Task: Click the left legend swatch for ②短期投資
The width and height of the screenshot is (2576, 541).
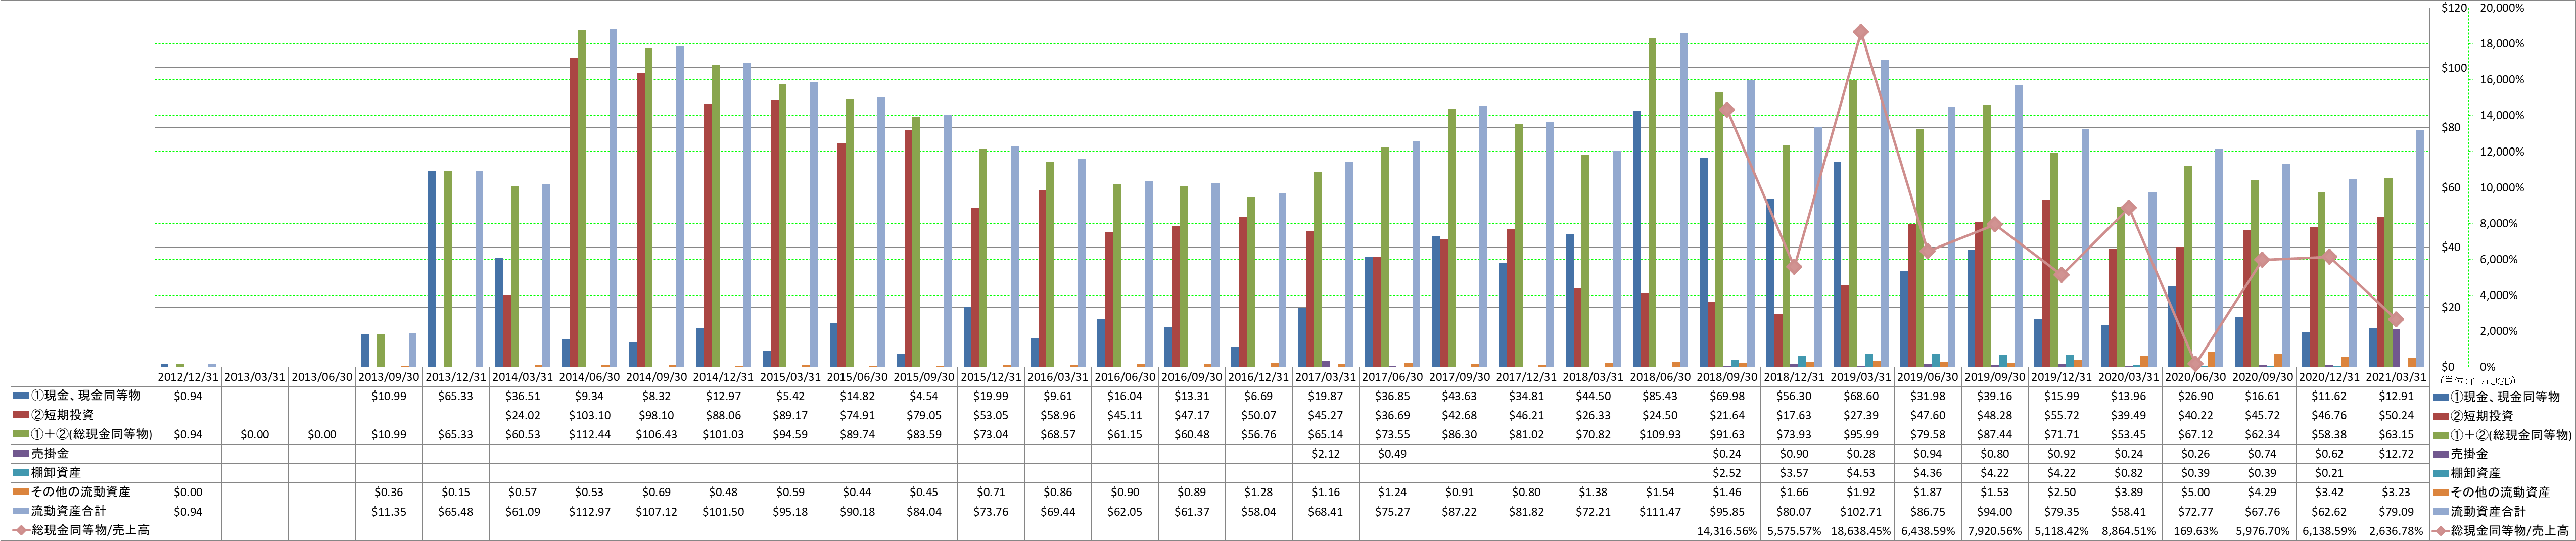Action: [x=21, y=415]
